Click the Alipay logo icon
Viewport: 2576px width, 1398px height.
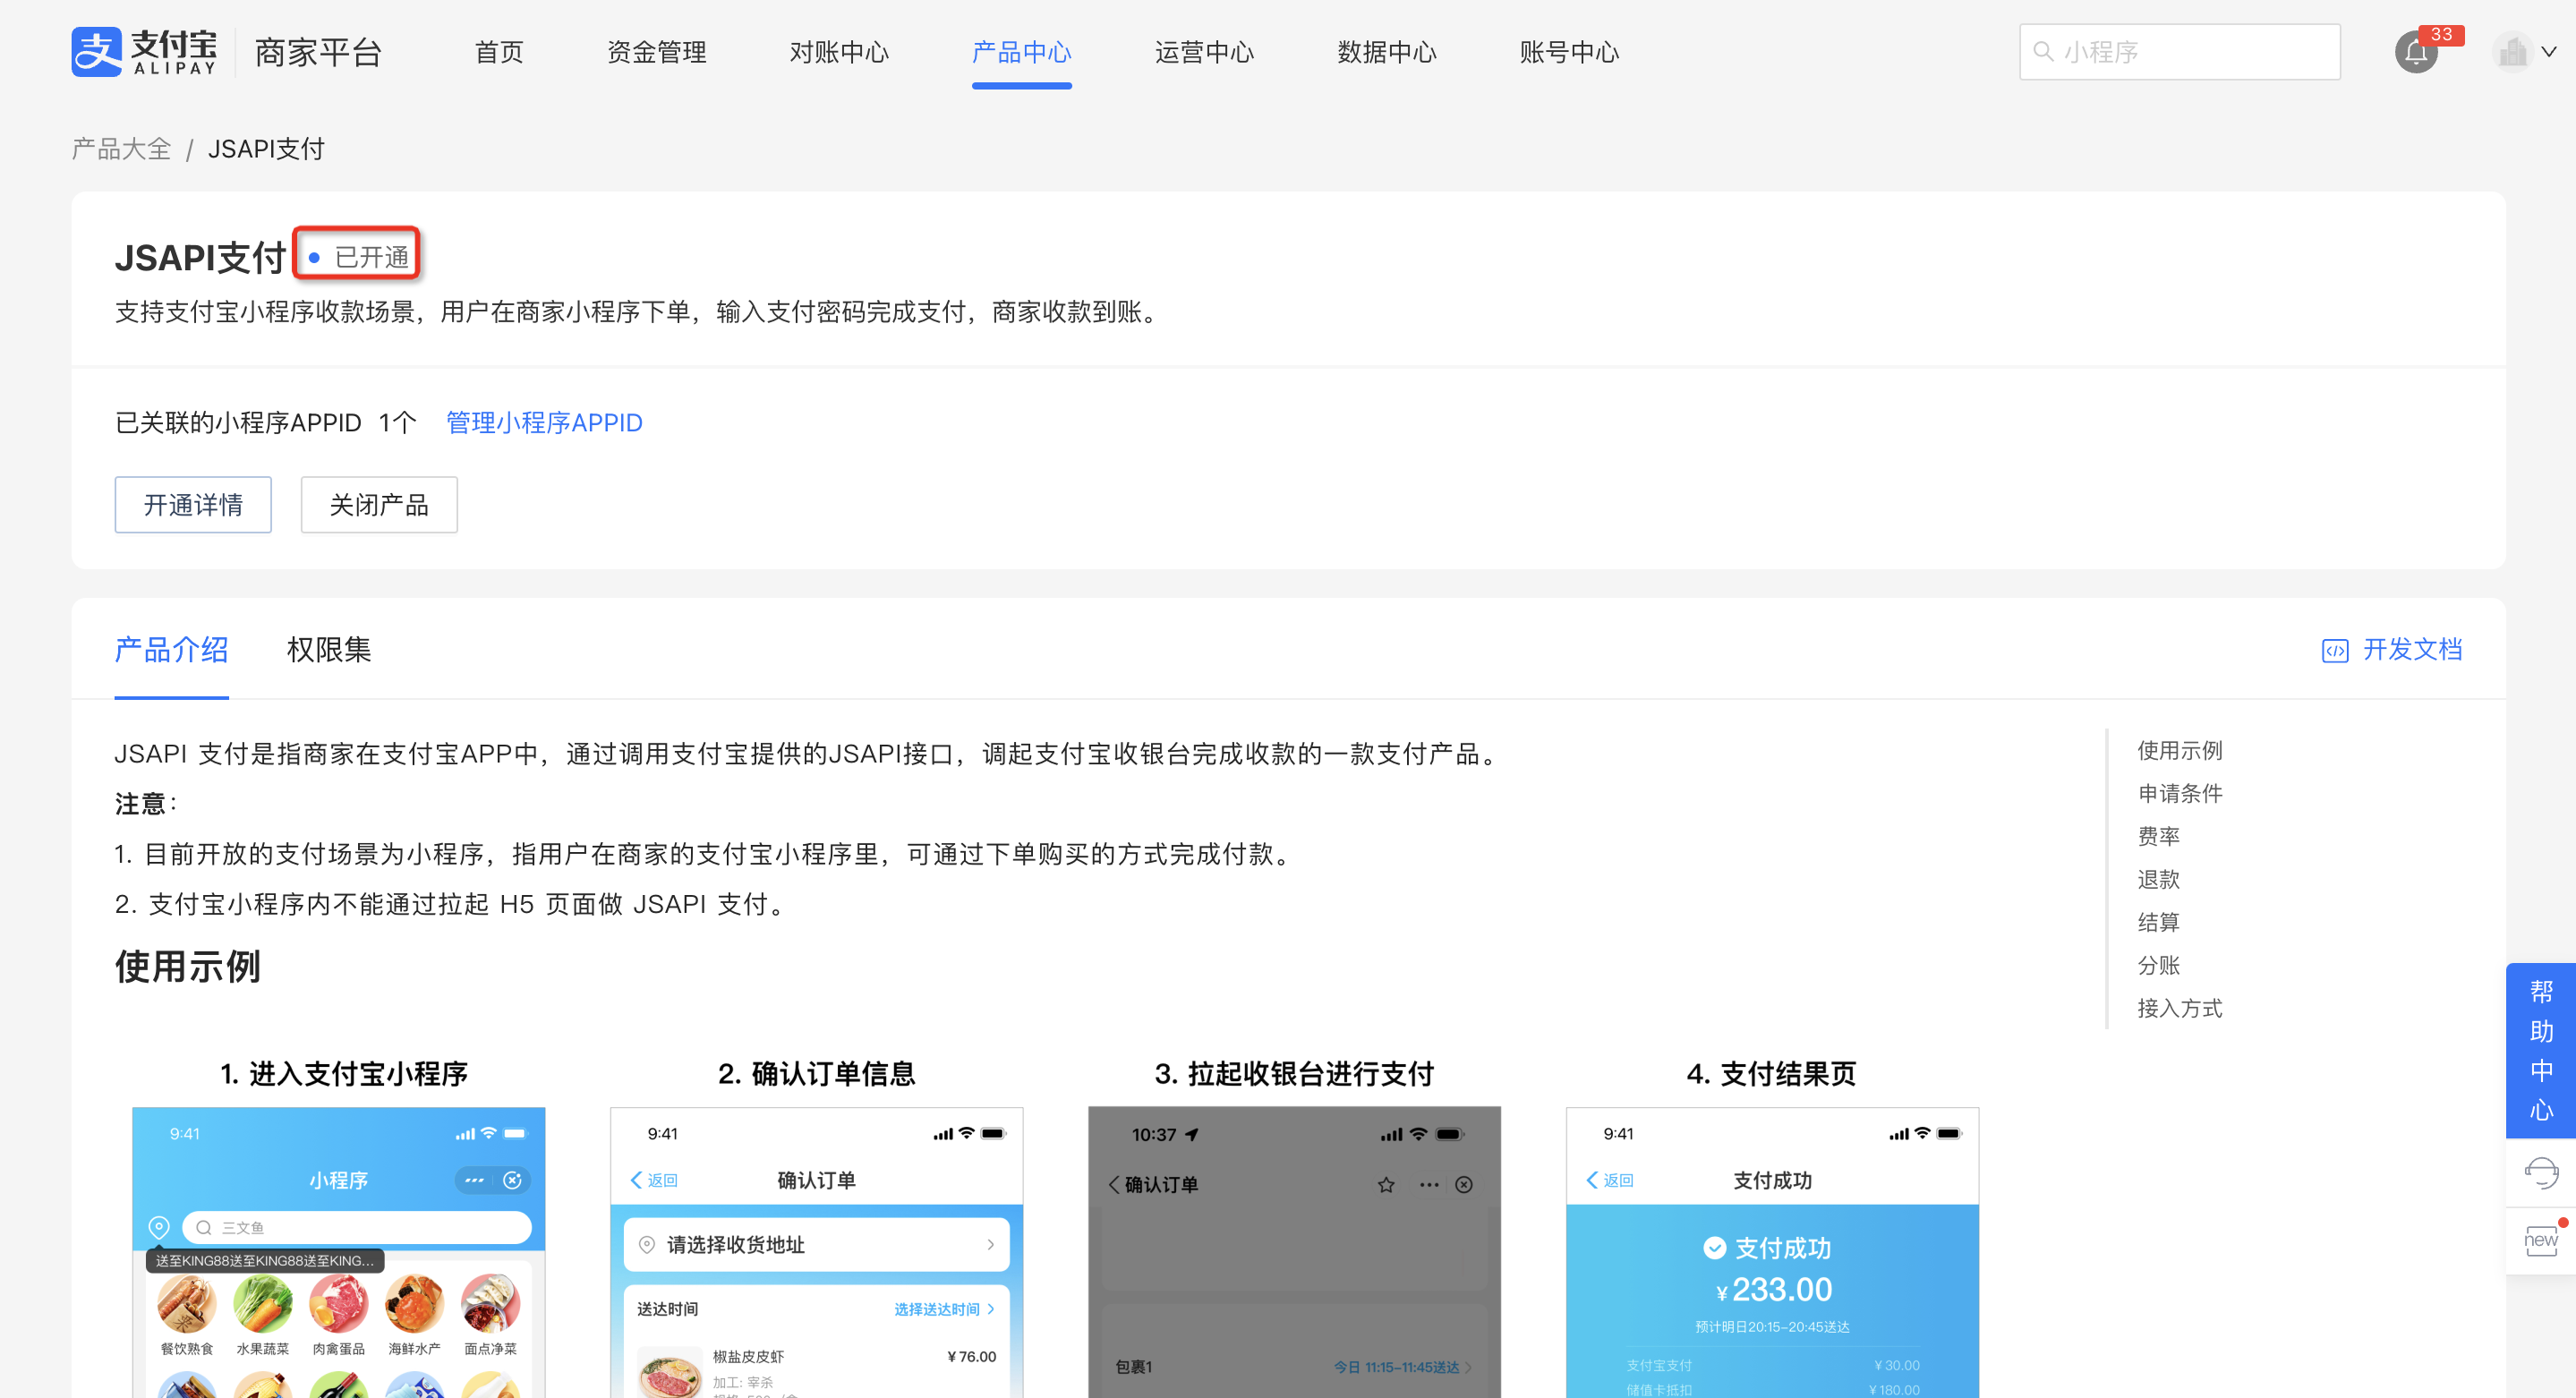point(97,51)
